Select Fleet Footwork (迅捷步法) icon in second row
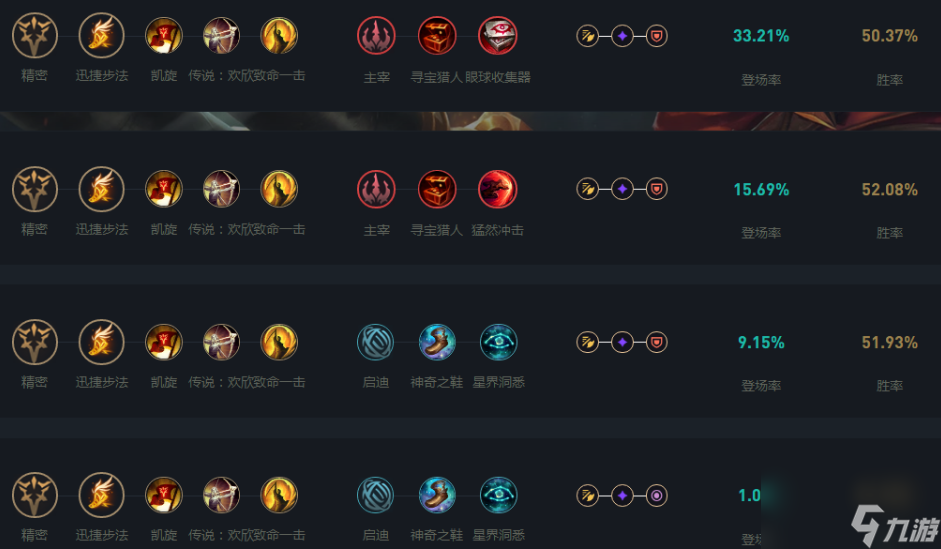This screenshot has width=941, height=549. click(101, 189)
